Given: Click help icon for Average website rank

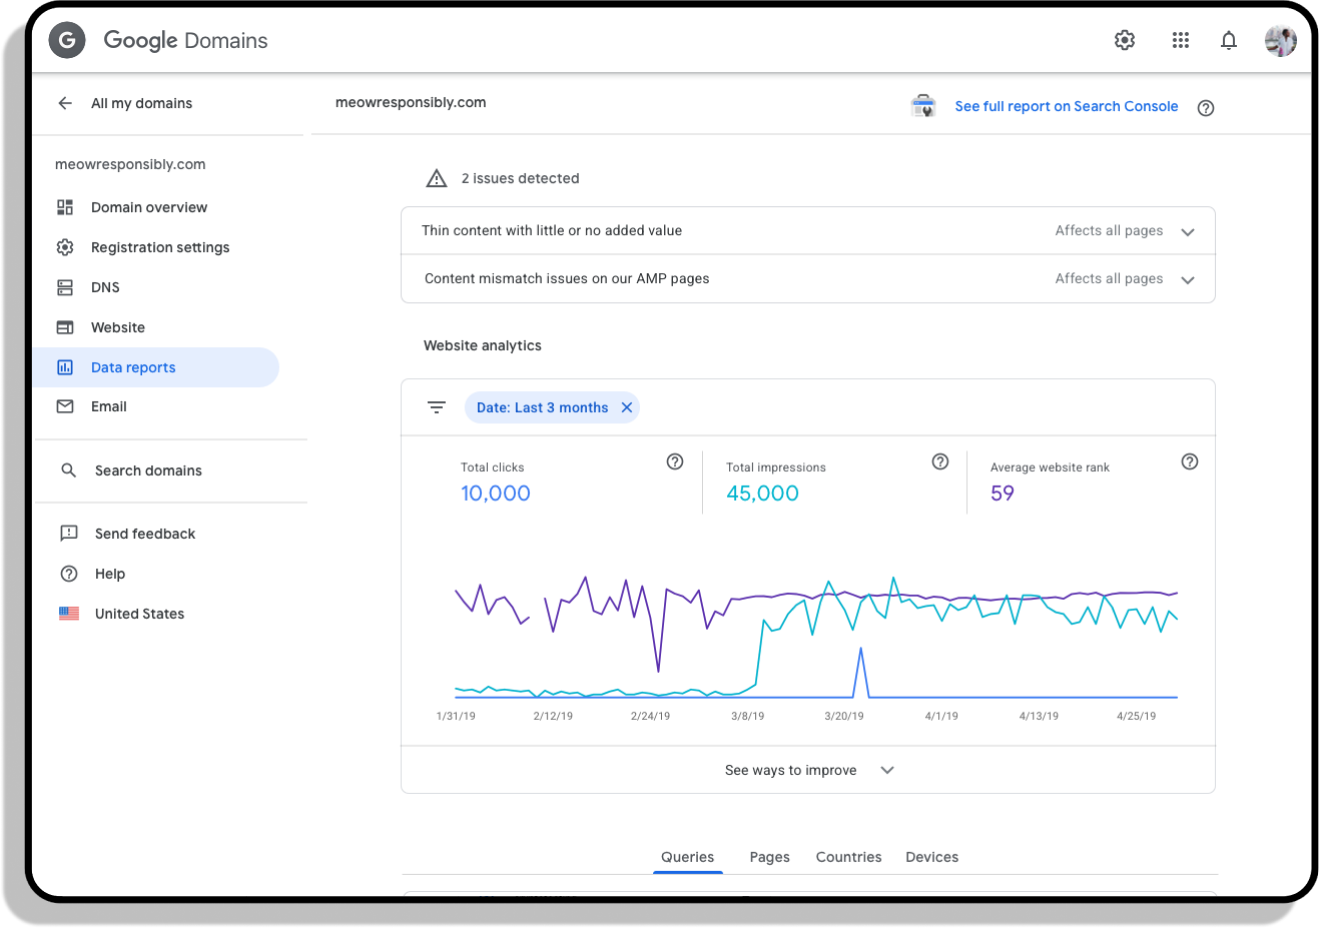Looking at the screenshot, I should (1190, 461).
